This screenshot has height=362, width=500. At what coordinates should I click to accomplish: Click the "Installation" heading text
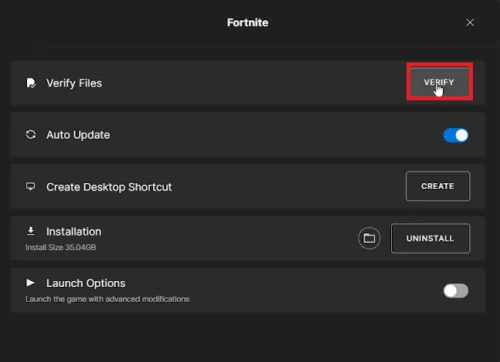(74, 231)
